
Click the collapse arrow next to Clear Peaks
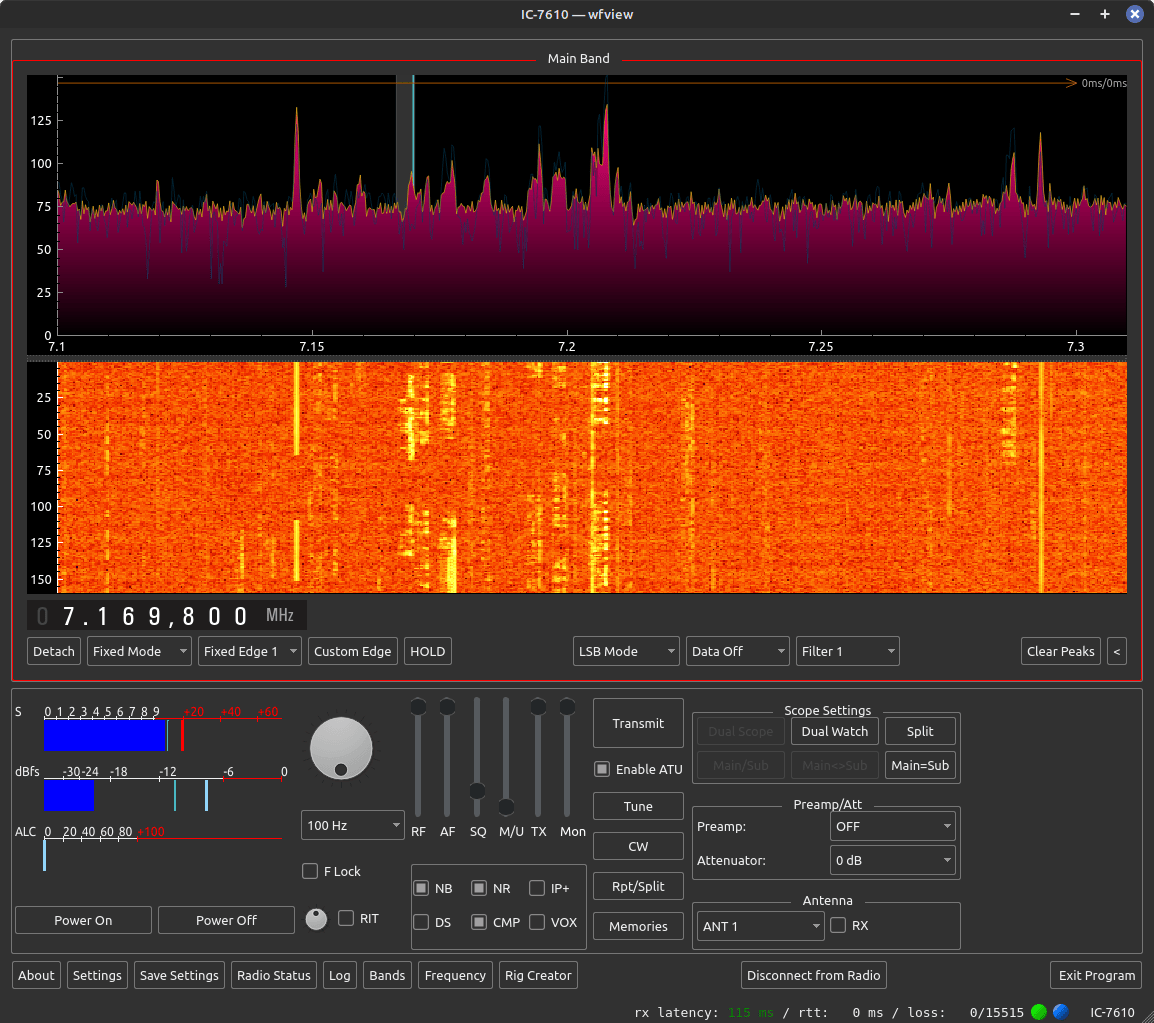(x=1116, y=651)
